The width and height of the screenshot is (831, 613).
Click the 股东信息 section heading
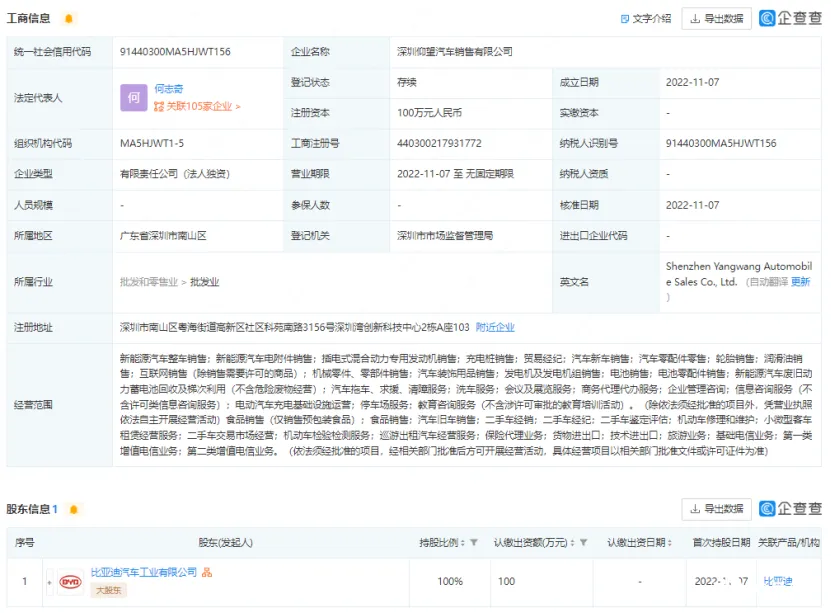point(28,509)
